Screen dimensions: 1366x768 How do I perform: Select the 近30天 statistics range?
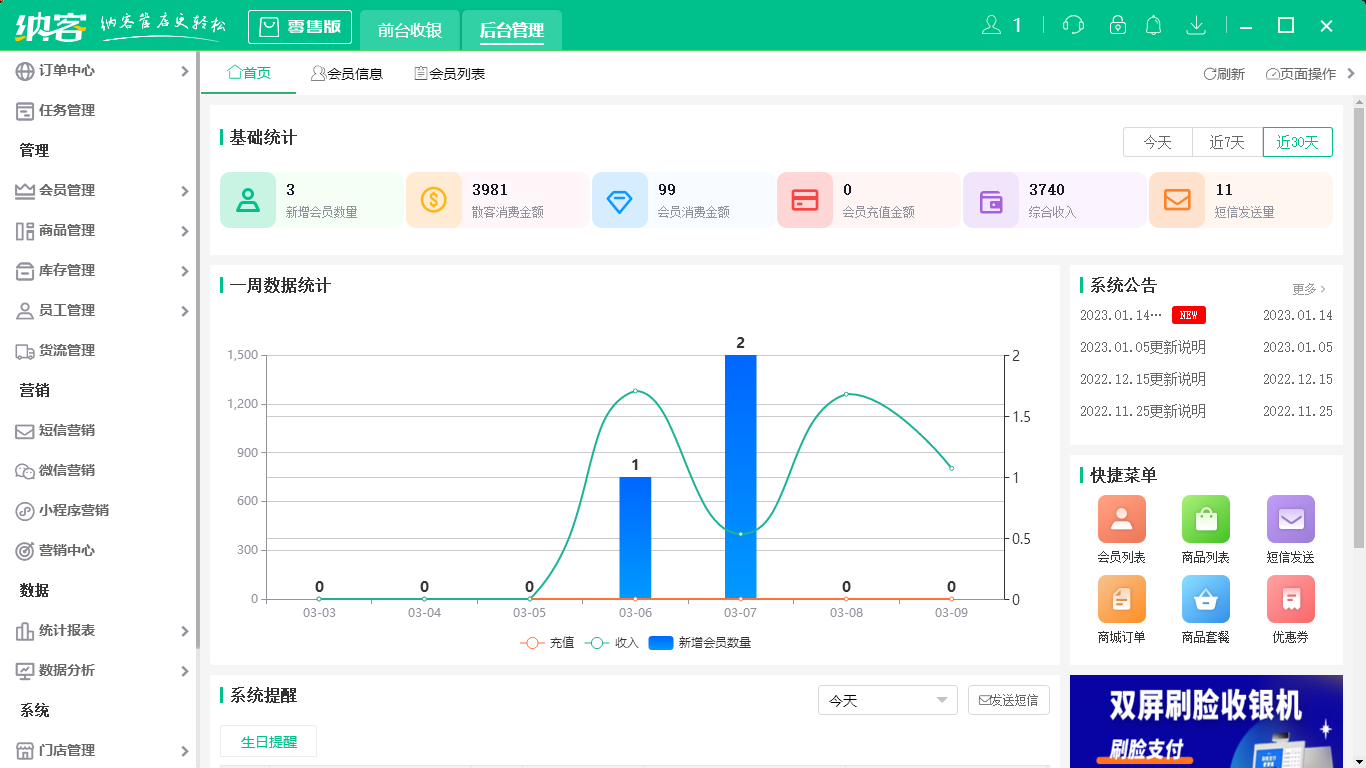pos(1297,142)
